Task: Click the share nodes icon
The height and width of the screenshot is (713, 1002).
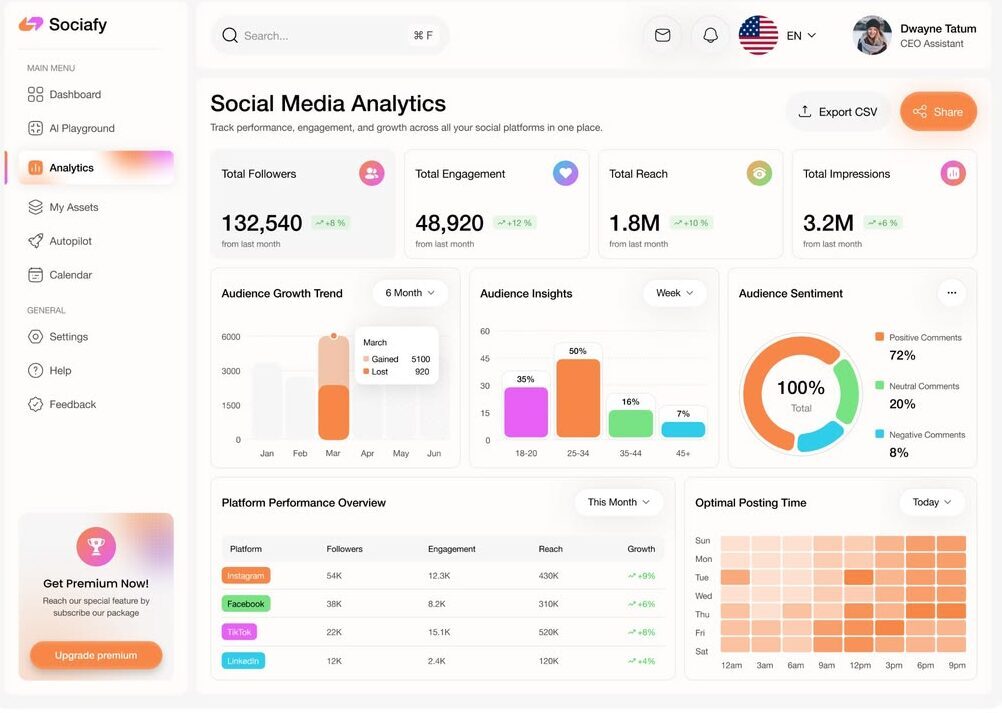Action: pos(920,112)
